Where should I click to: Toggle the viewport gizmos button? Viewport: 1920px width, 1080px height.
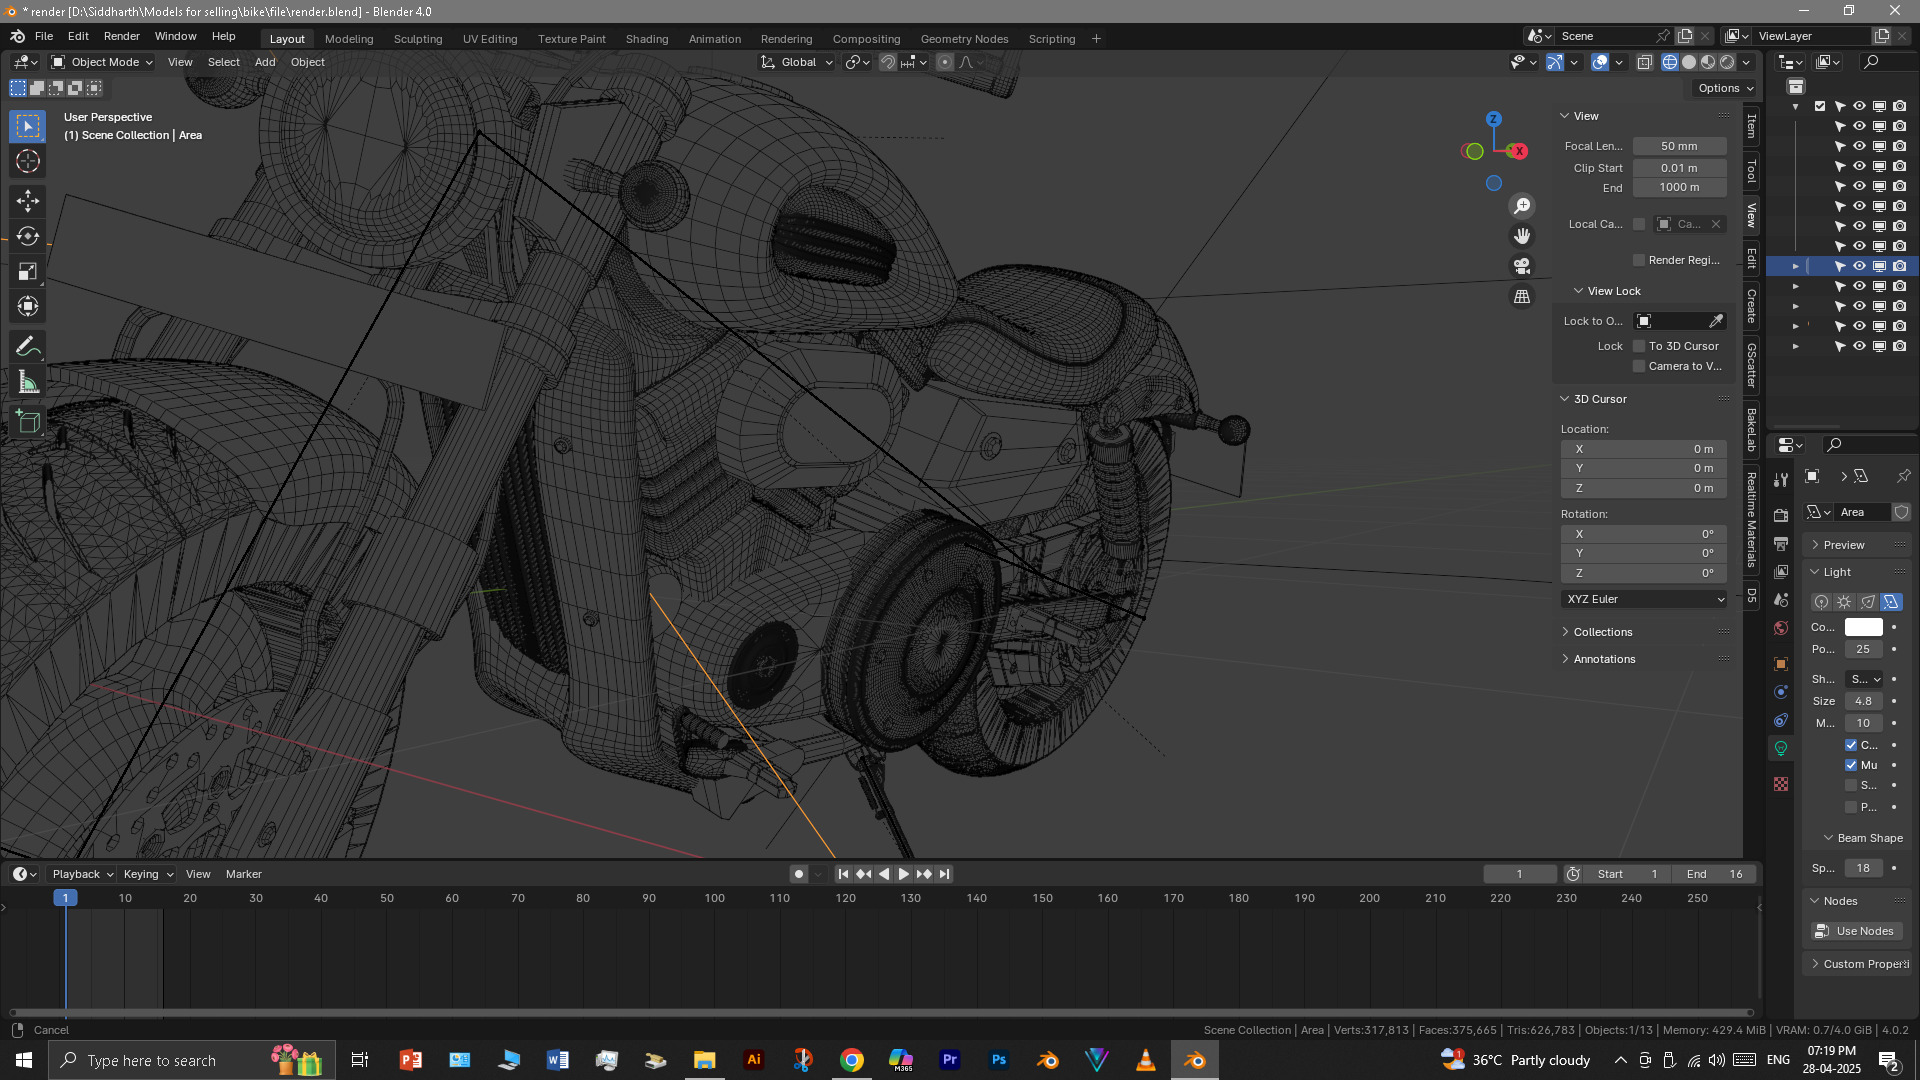tap(1555, 62)
